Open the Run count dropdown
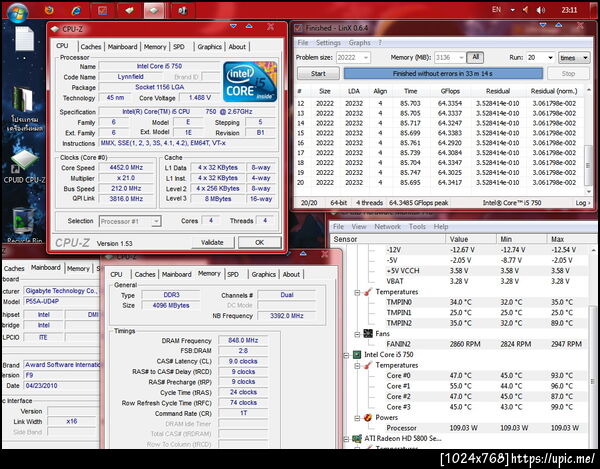This screenshot has width=600, height=469. (x=550, y=58)
